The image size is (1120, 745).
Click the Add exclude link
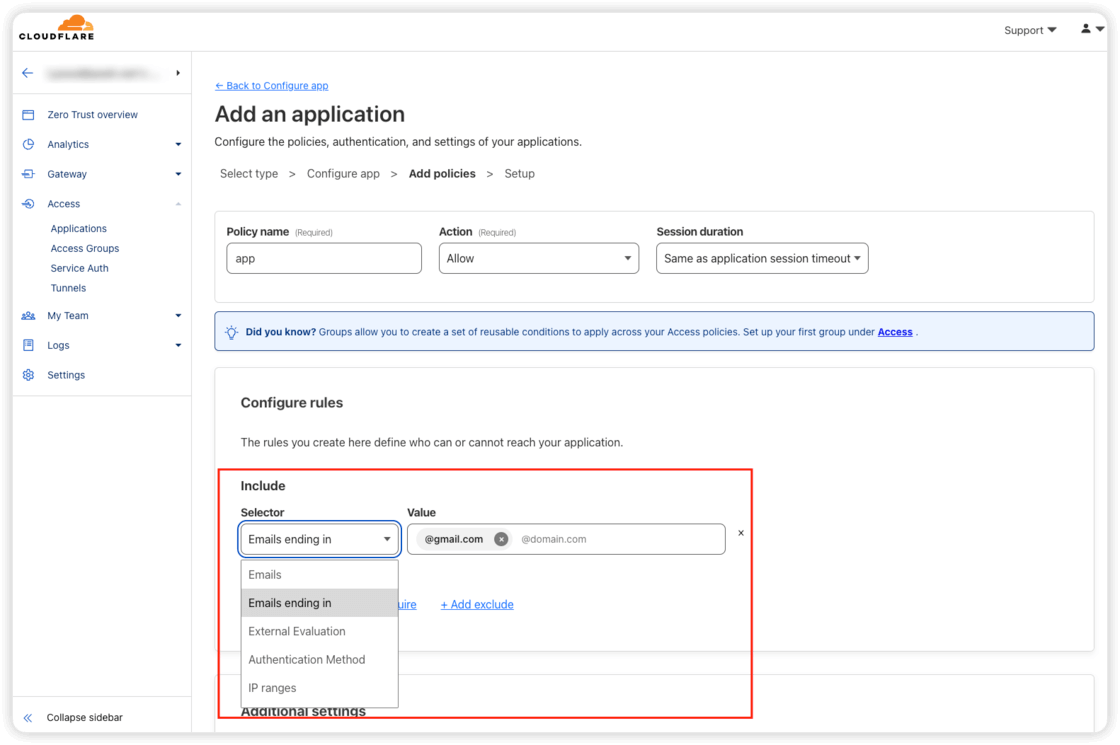[477, 604]
